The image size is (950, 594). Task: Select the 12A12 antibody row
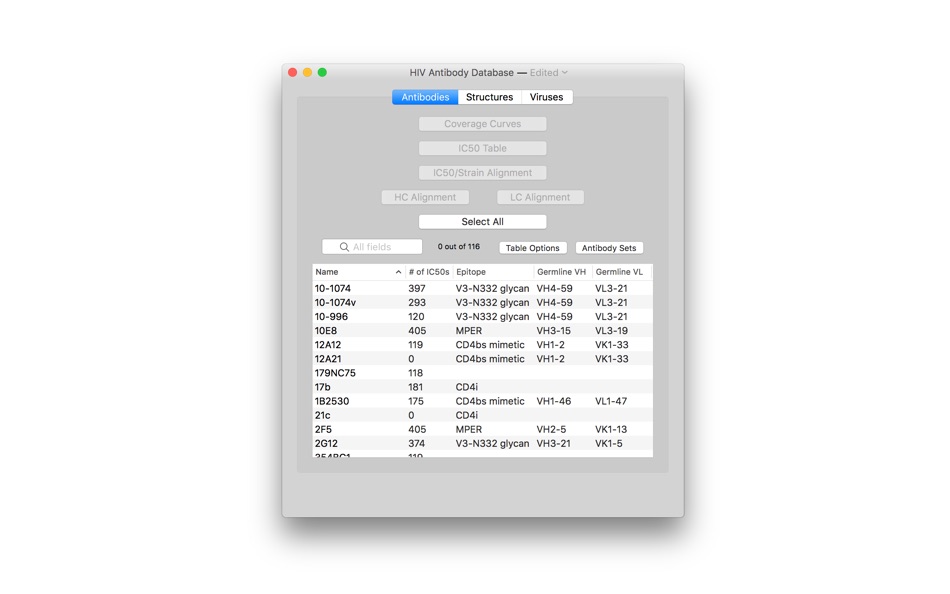[482, 345]
